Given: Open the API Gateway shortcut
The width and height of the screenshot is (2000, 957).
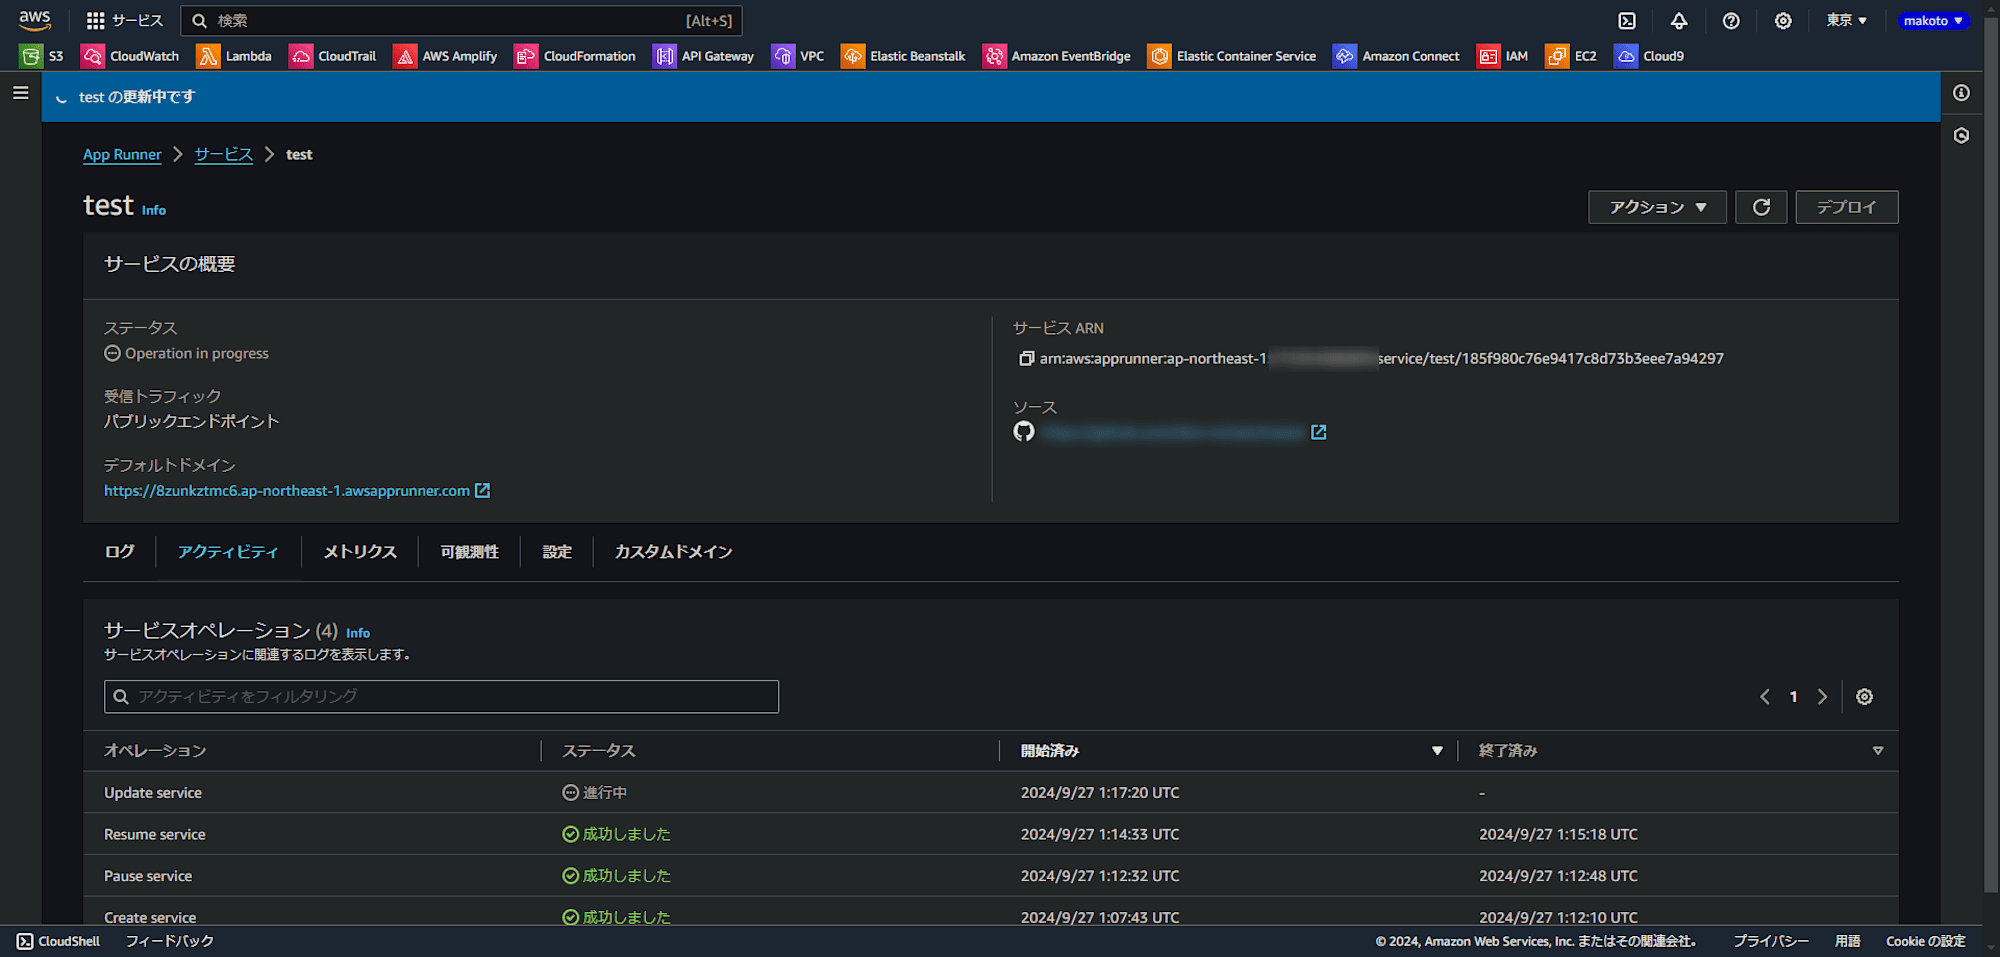Looking at the screenshot, I should tap(704, 56).
